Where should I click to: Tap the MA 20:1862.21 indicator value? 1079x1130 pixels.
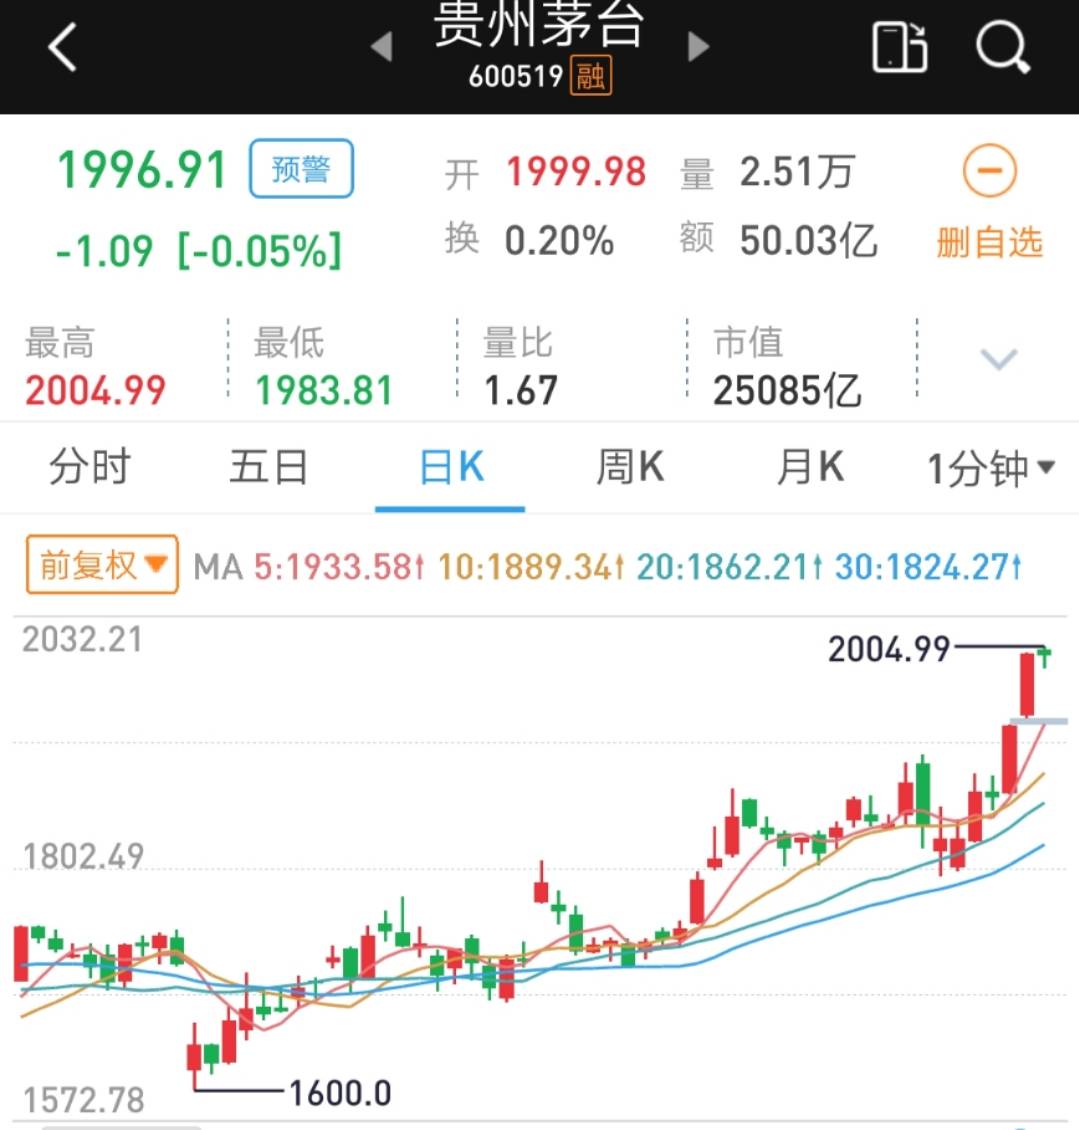(729, 567)
